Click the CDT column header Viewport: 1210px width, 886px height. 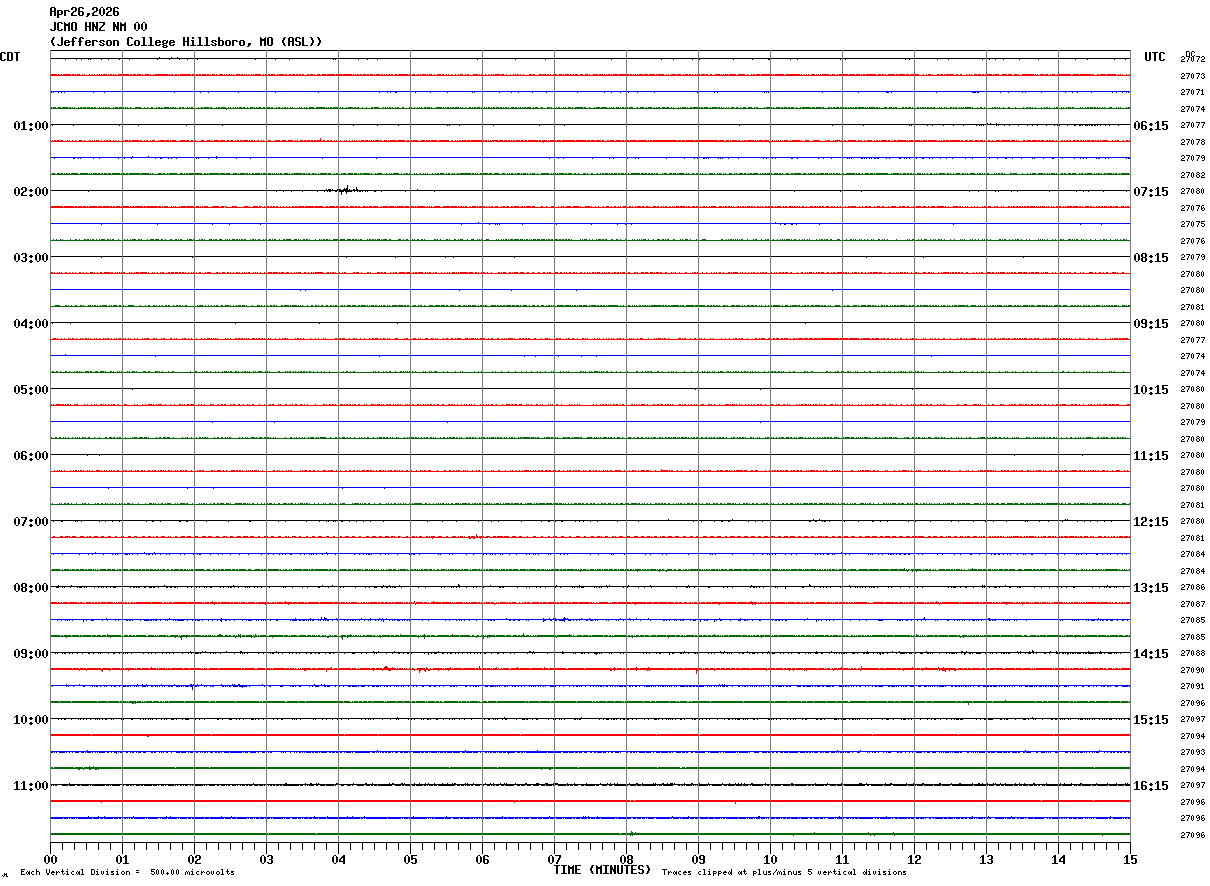[x=10, y=57]
